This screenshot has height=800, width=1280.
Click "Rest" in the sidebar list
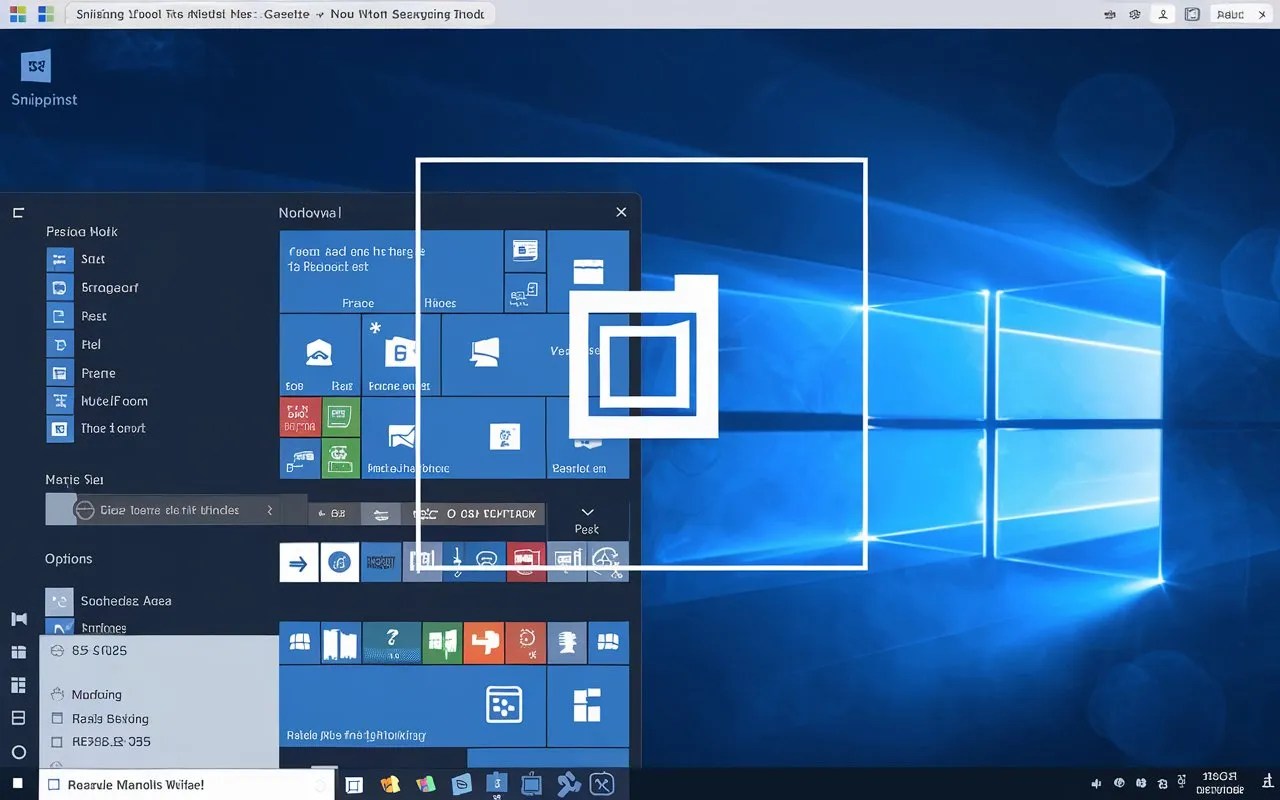point(94,316)
